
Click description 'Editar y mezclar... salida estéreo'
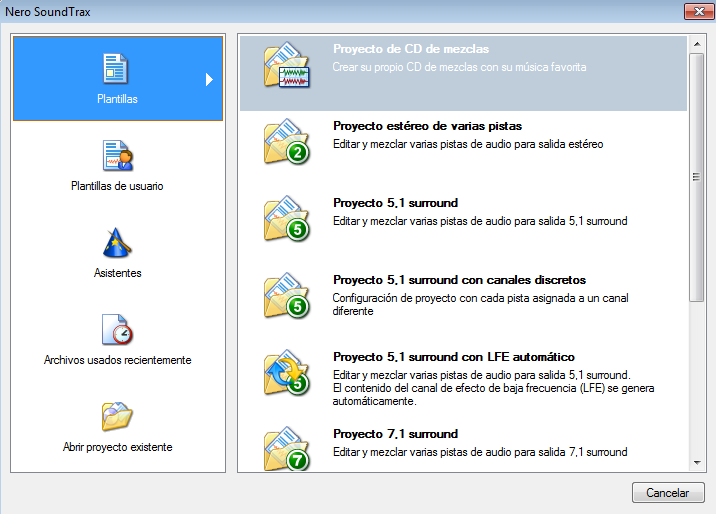pos(468,144)
